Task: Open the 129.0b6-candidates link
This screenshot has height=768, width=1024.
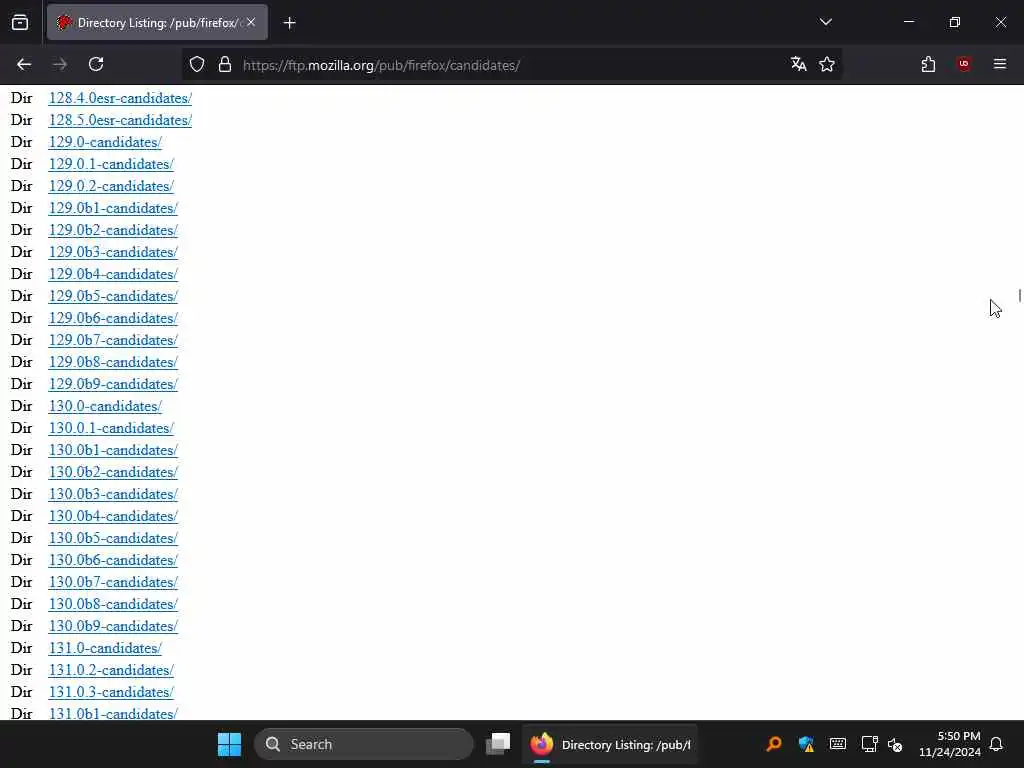Action: point(113,318)
